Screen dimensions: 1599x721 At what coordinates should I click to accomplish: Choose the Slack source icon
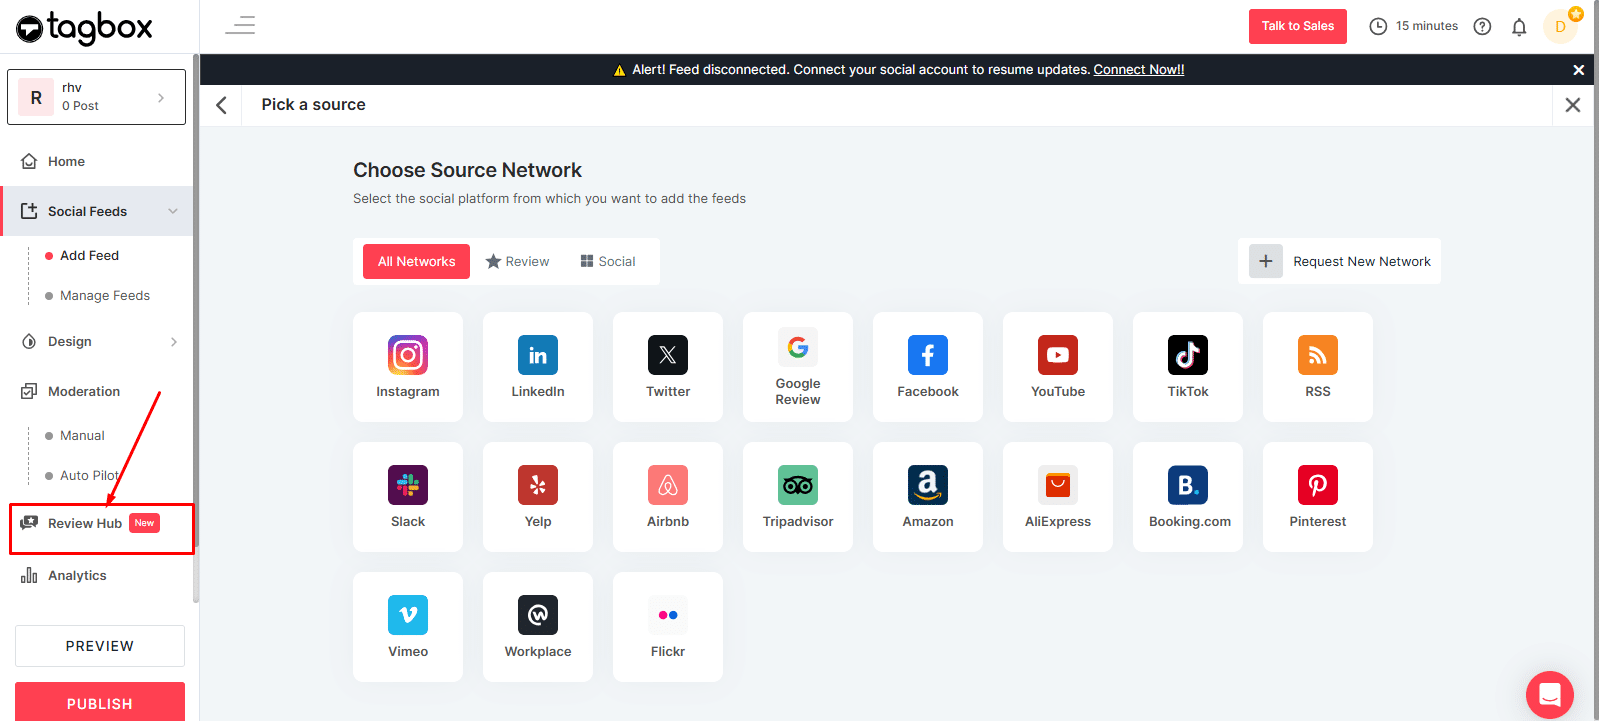tap(408, 496)
